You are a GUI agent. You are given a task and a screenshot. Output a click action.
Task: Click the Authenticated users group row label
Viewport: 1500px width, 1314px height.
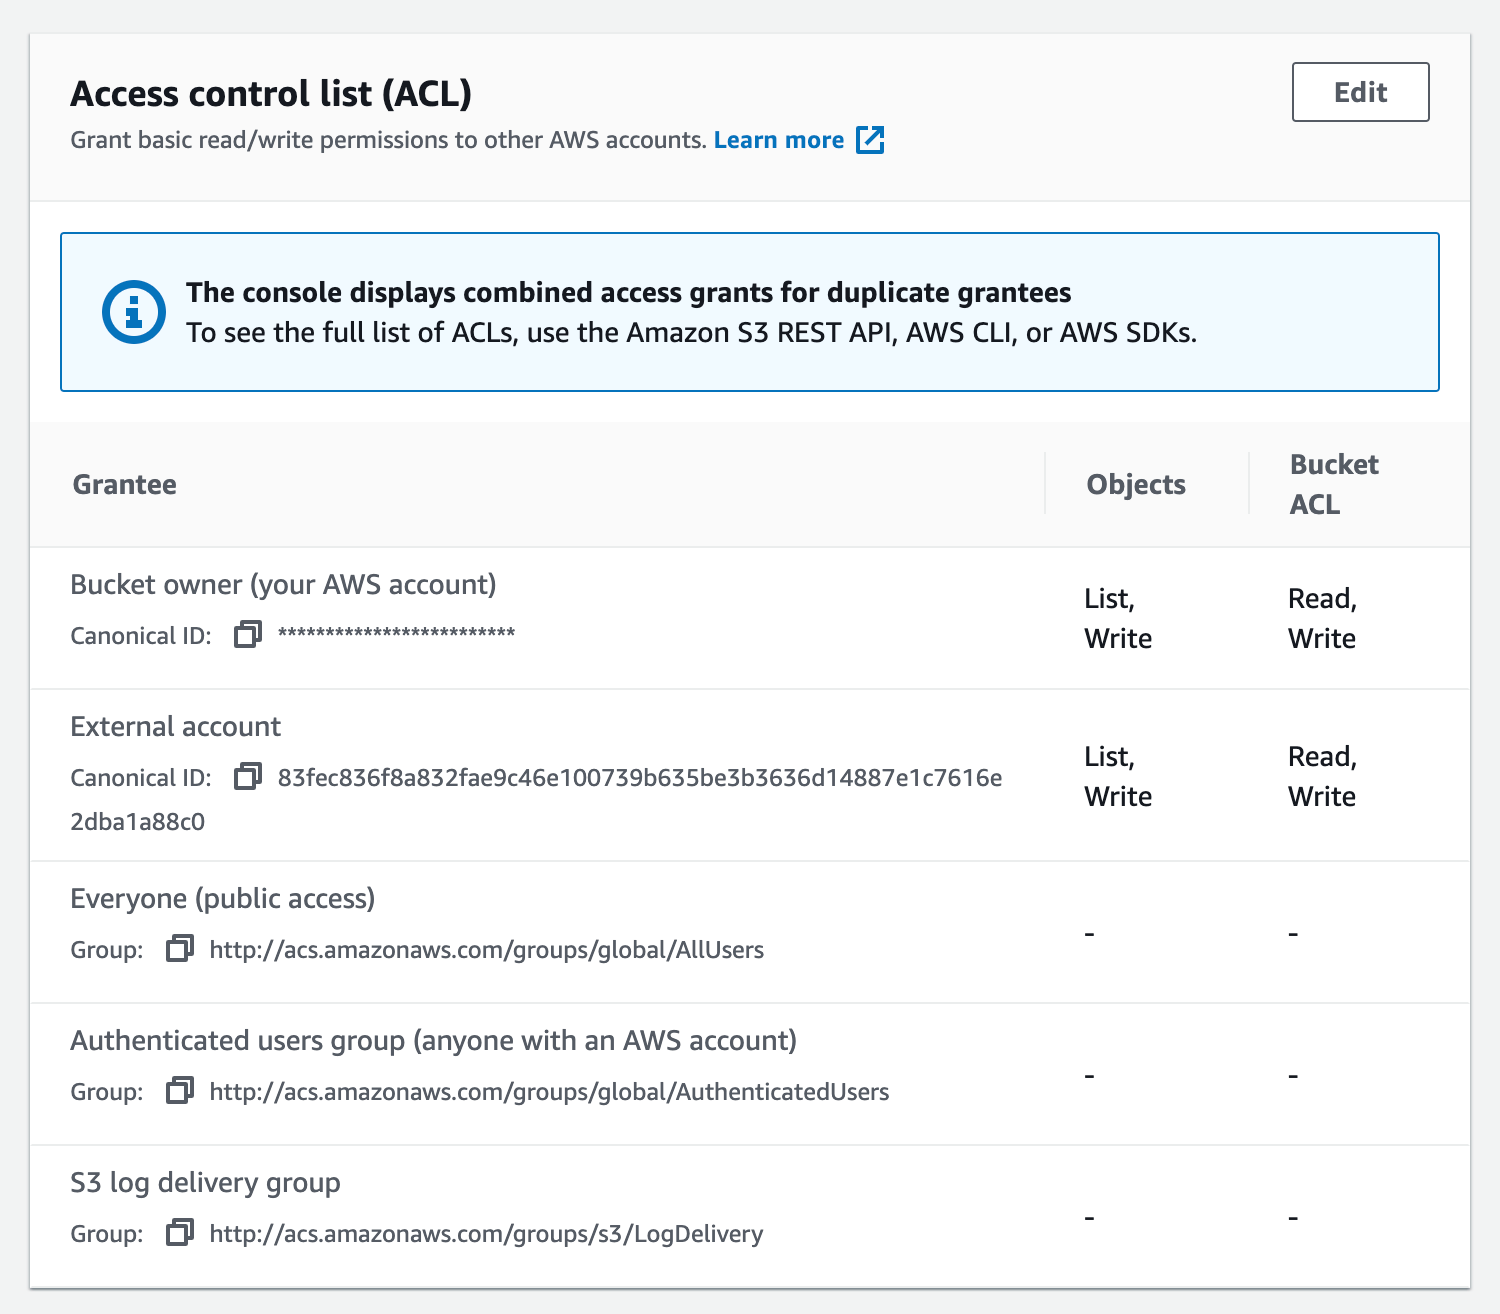pos(433,1040)
